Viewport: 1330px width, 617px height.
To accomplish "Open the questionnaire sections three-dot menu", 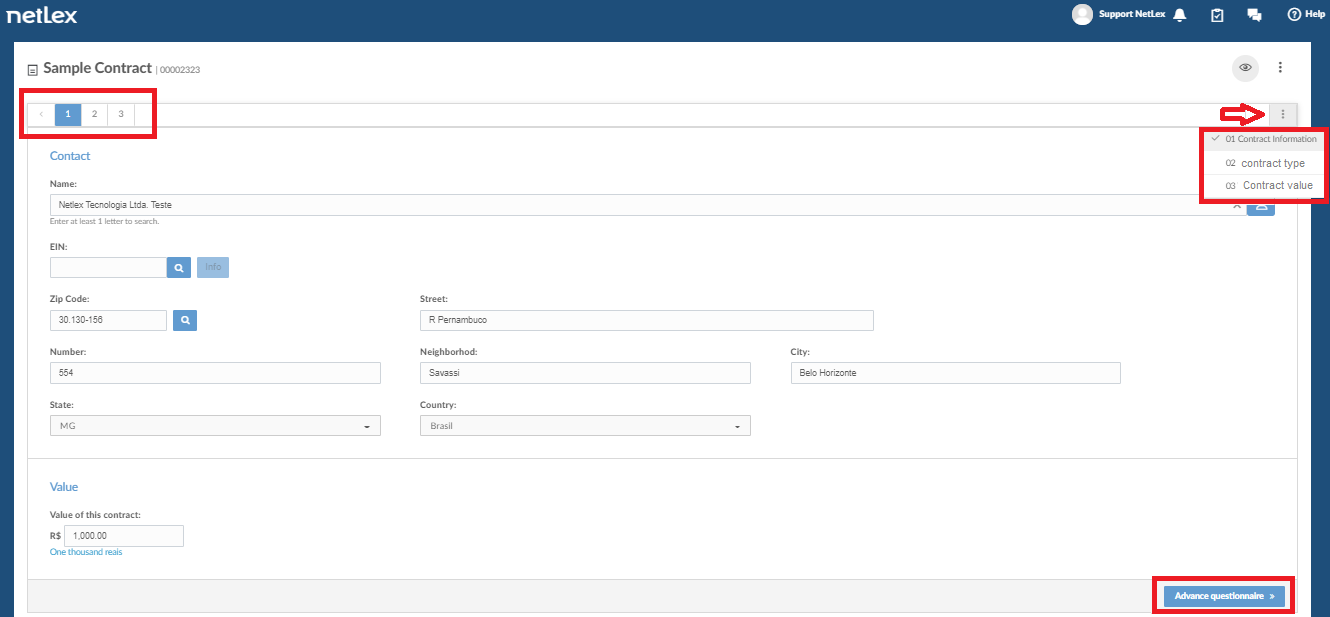I will [x=1283, y=114].
